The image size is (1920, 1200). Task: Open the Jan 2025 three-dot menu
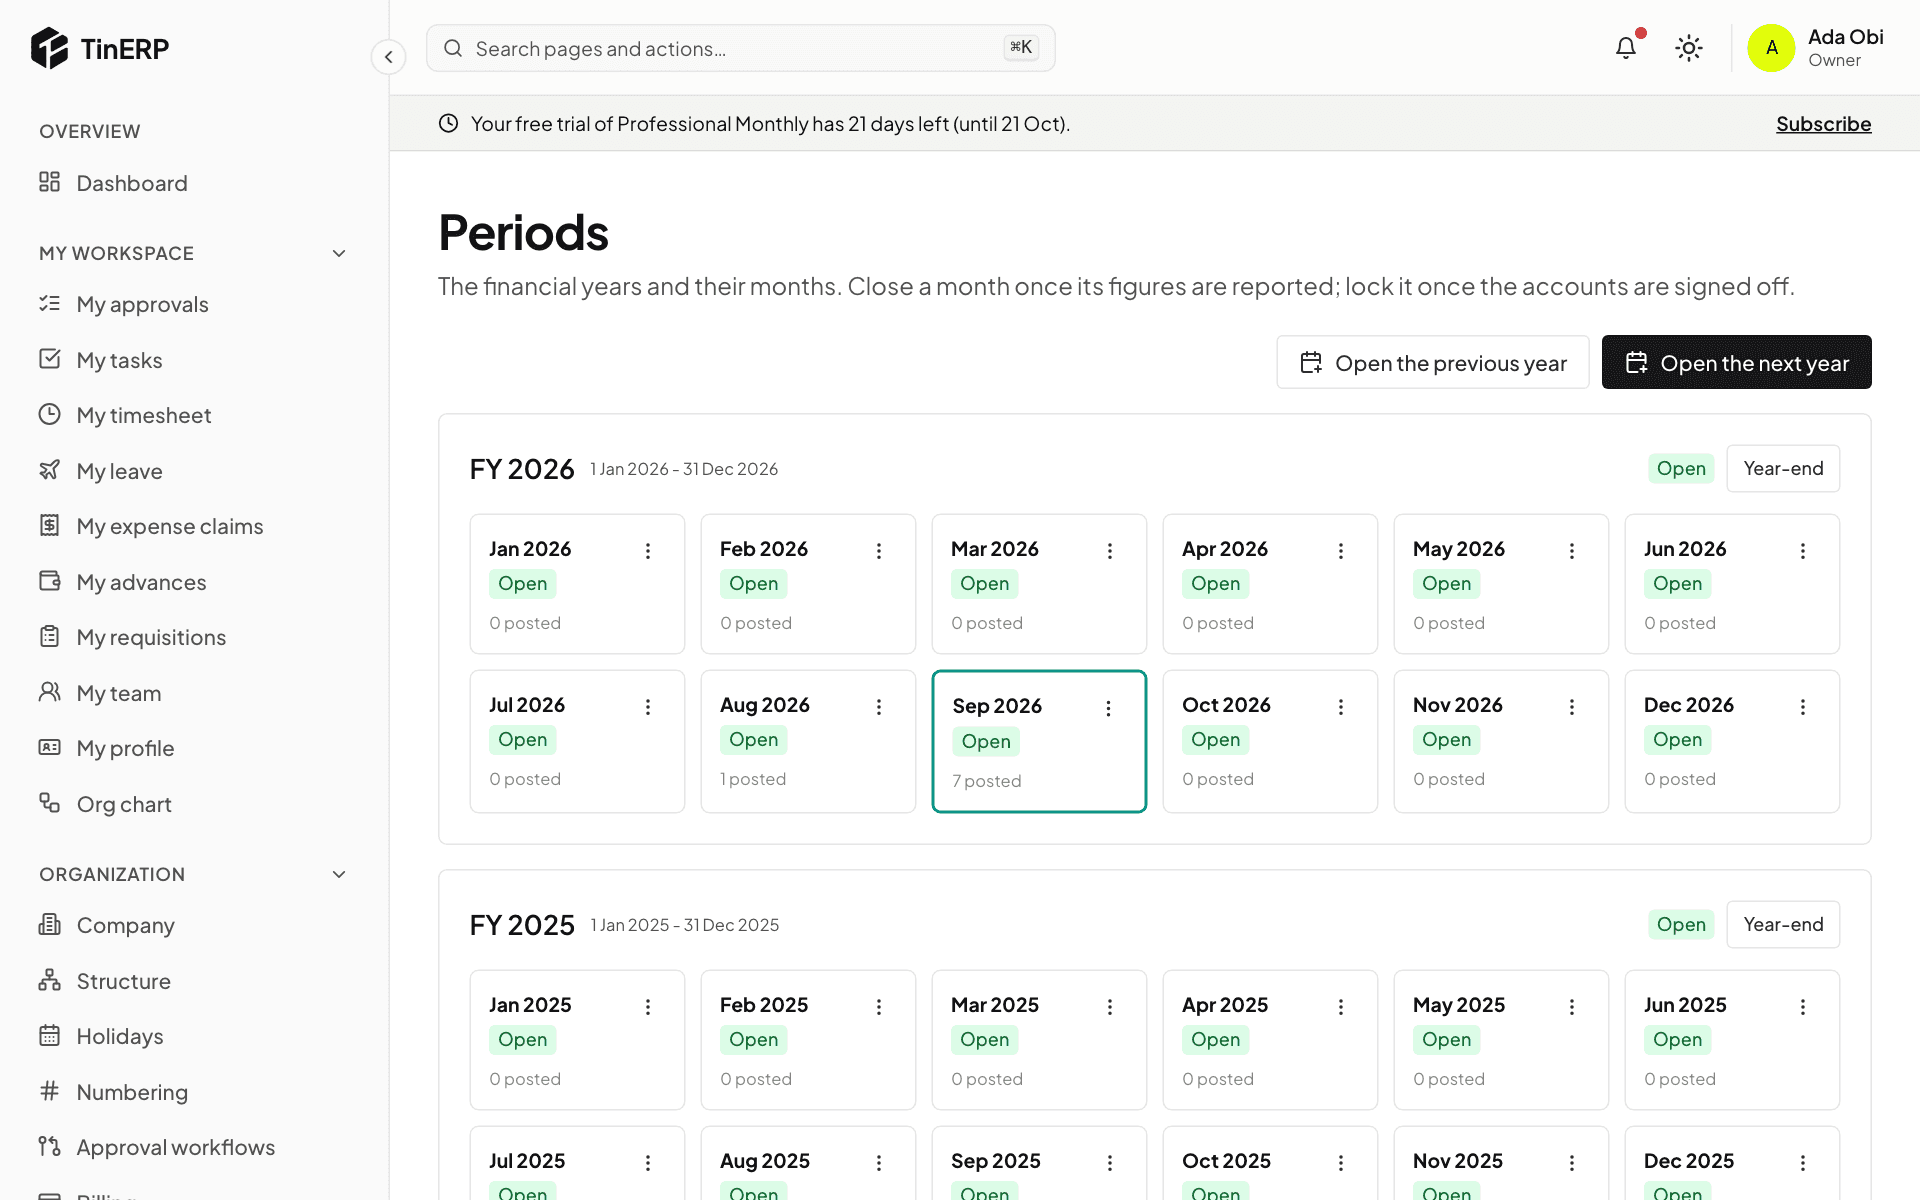(x=648, y=1007)
